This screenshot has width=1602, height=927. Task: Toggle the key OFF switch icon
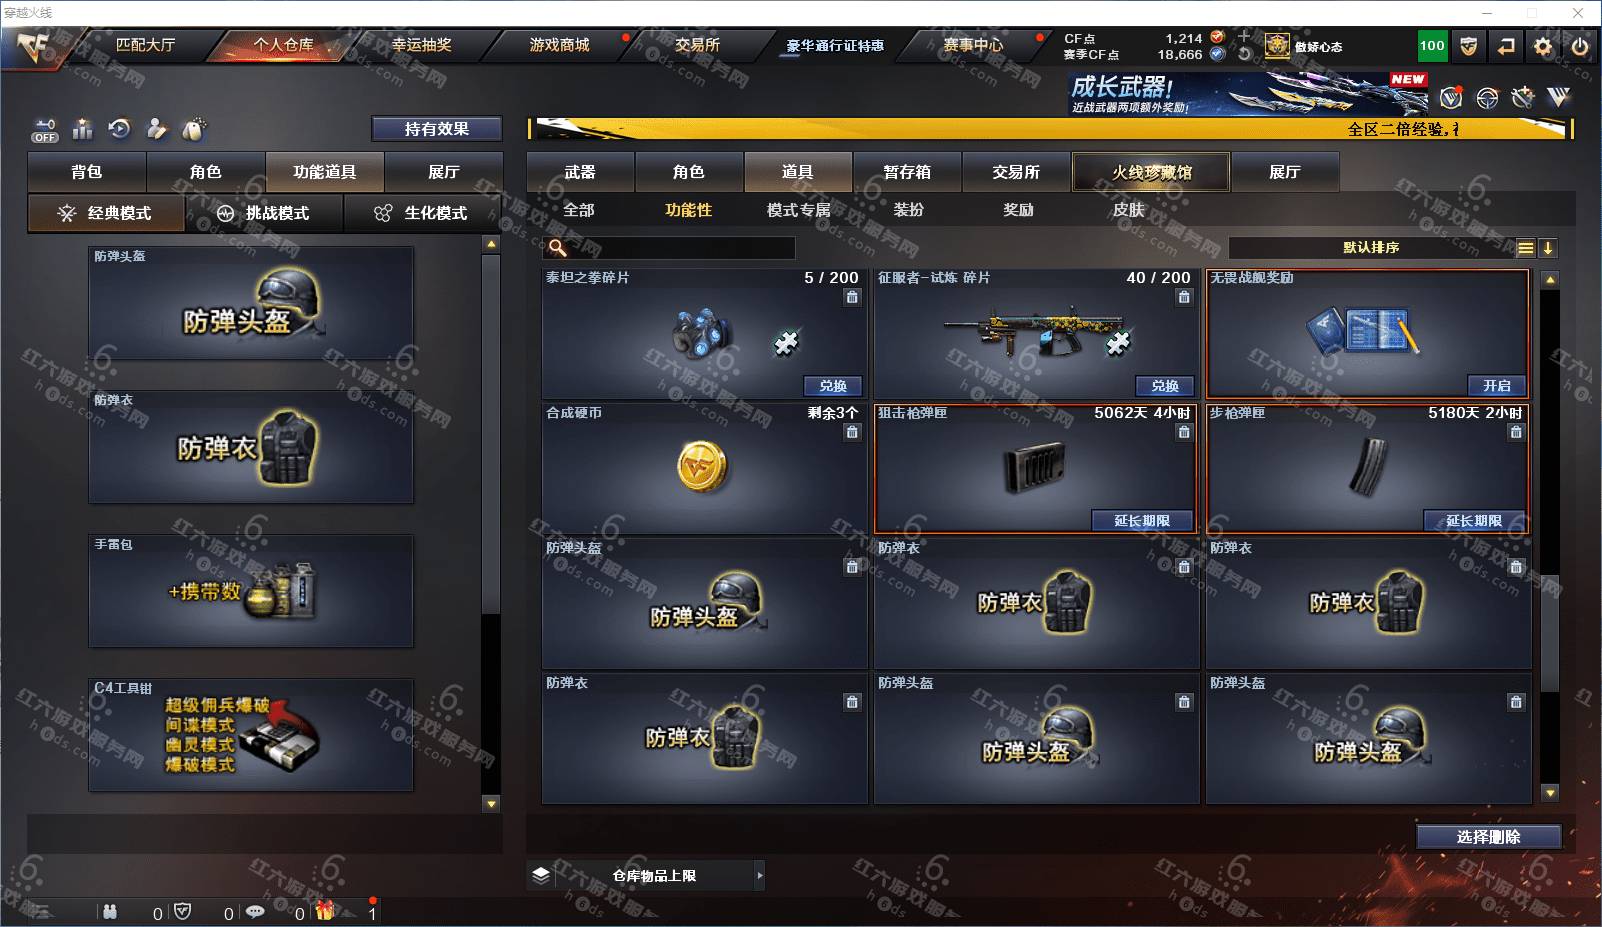45,130
